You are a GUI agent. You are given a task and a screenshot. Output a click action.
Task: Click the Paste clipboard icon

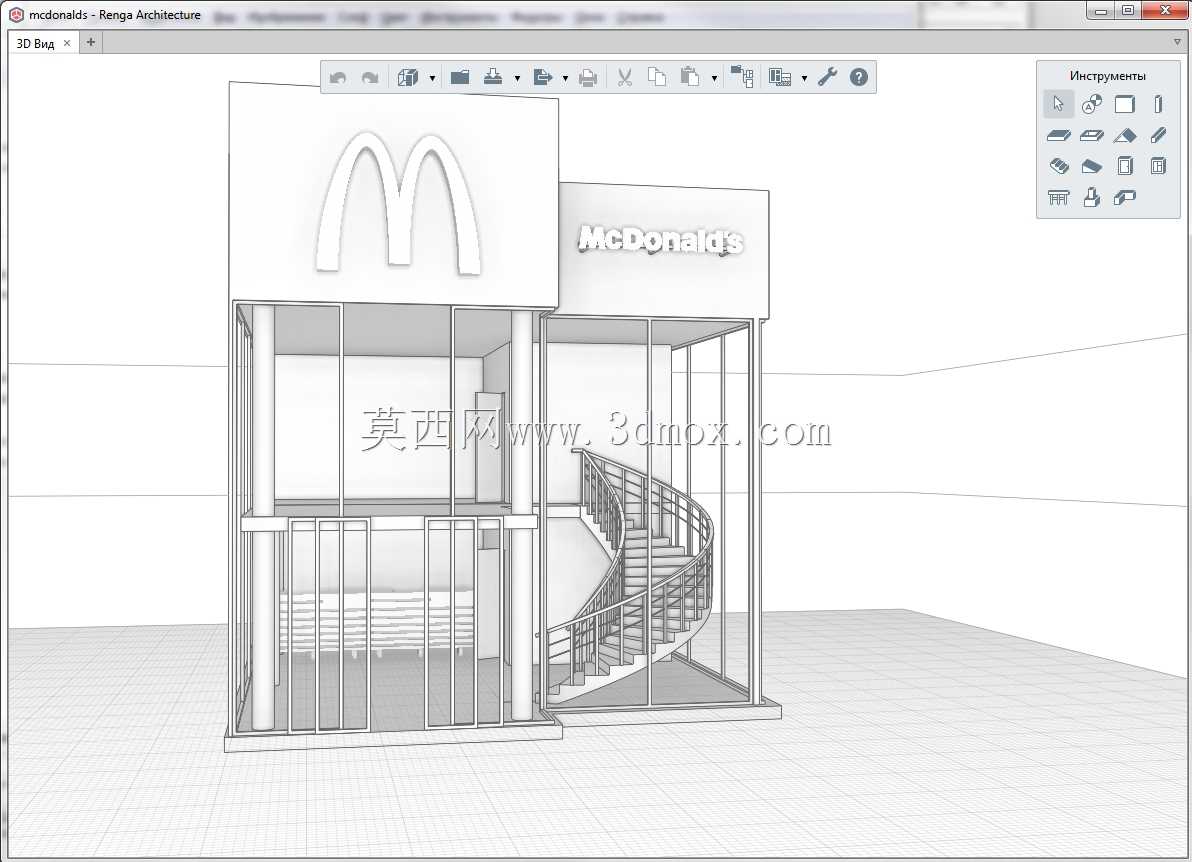click(690, 77)
